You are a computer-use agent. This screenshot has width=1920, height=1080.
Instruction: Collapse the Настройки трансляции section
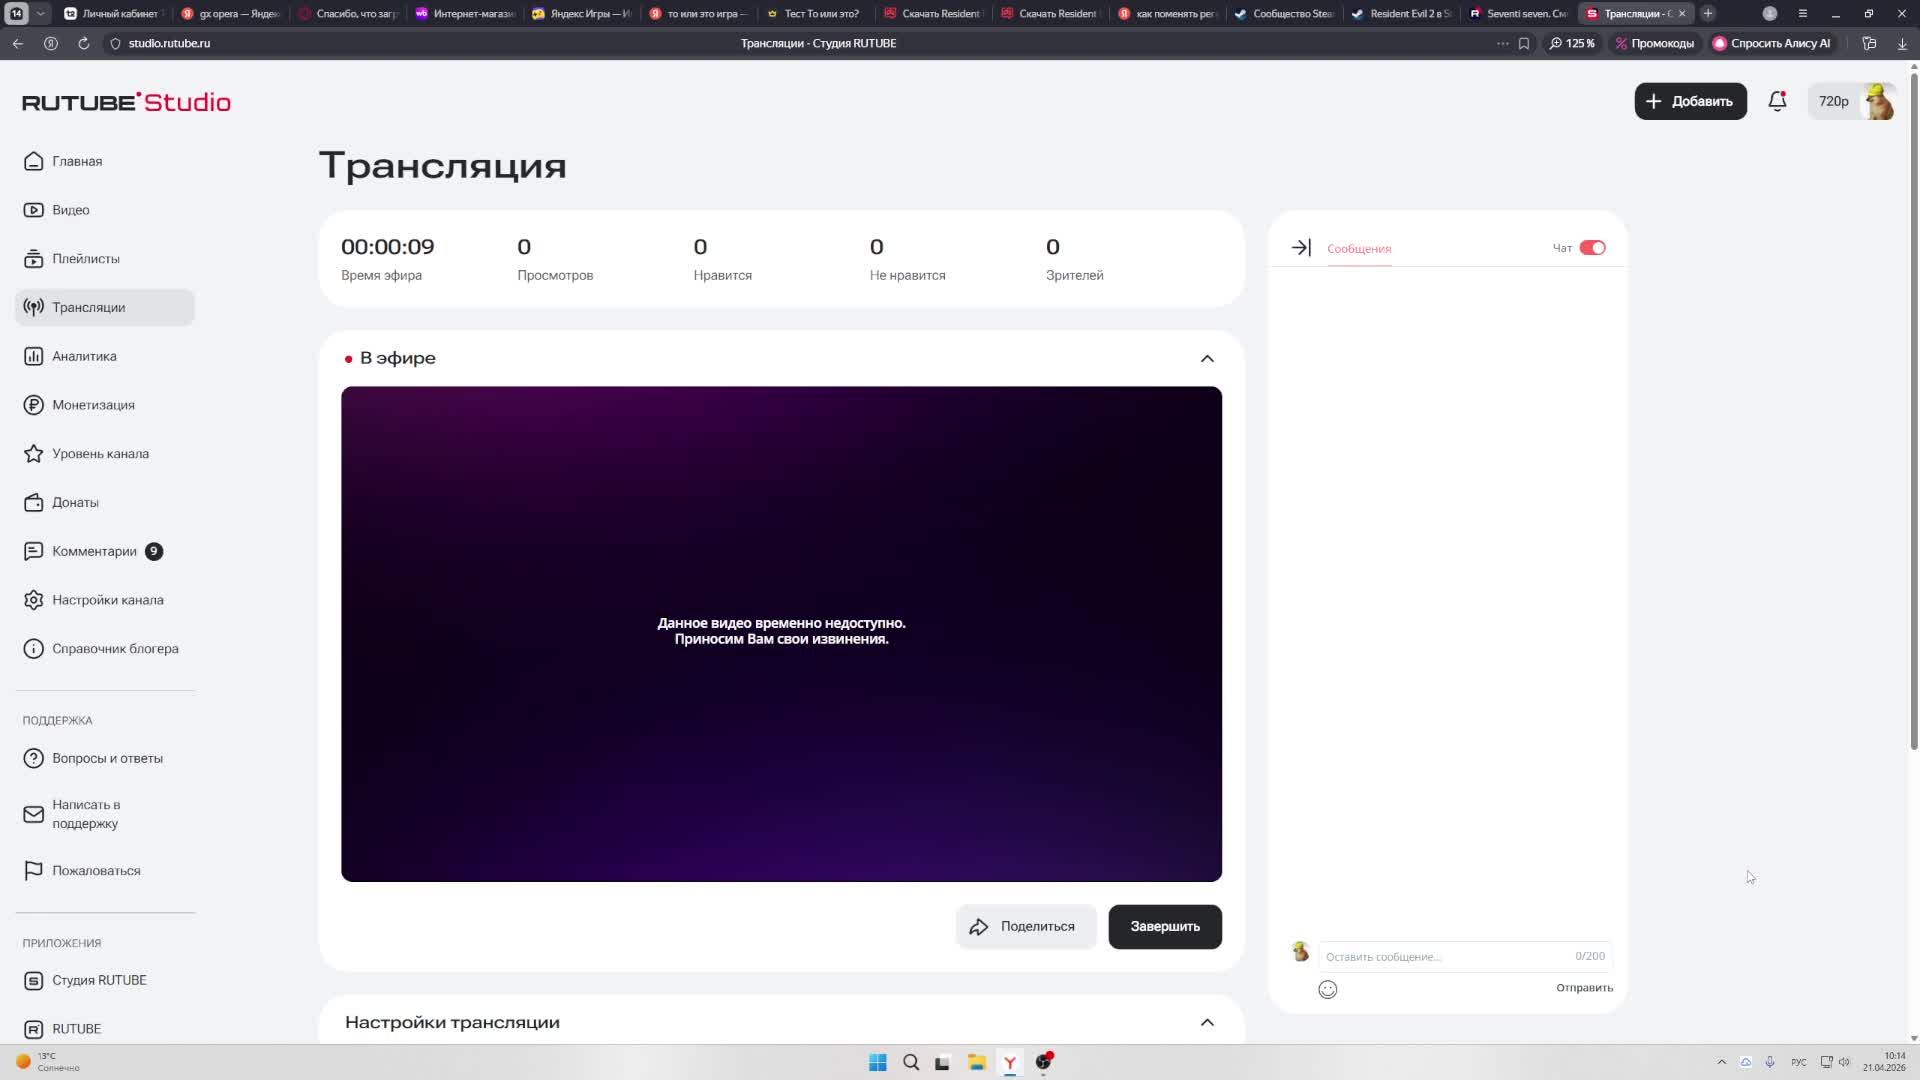tap(1207, 1022)
